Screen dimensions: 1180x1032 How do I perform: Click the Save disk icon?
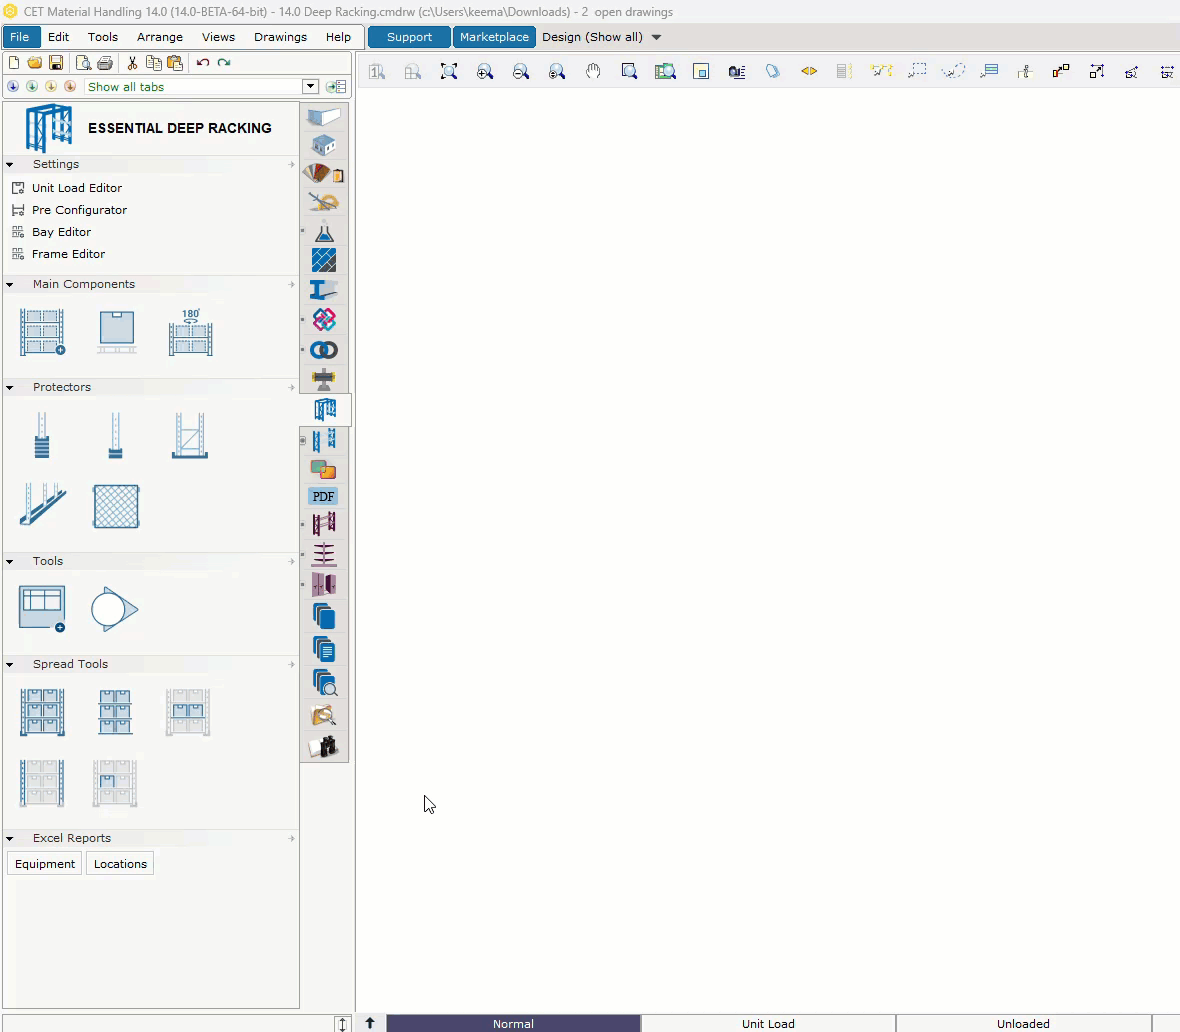tap(56, 62)
